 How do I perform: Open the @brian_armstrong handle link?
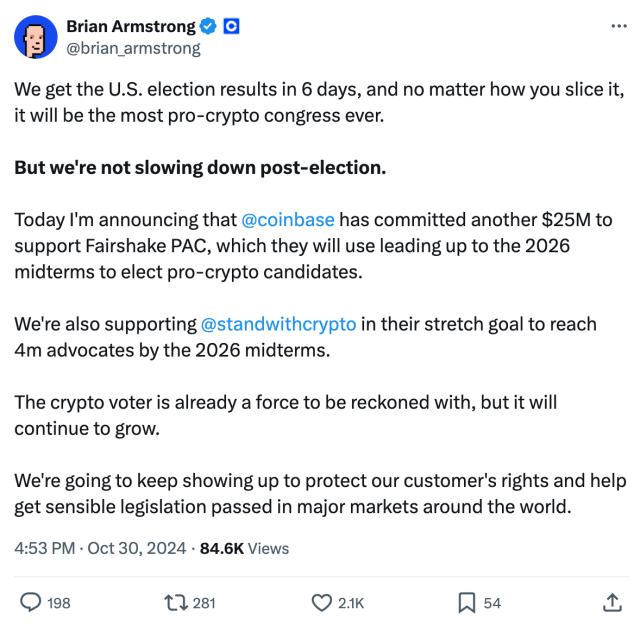(x=133, y=47)
